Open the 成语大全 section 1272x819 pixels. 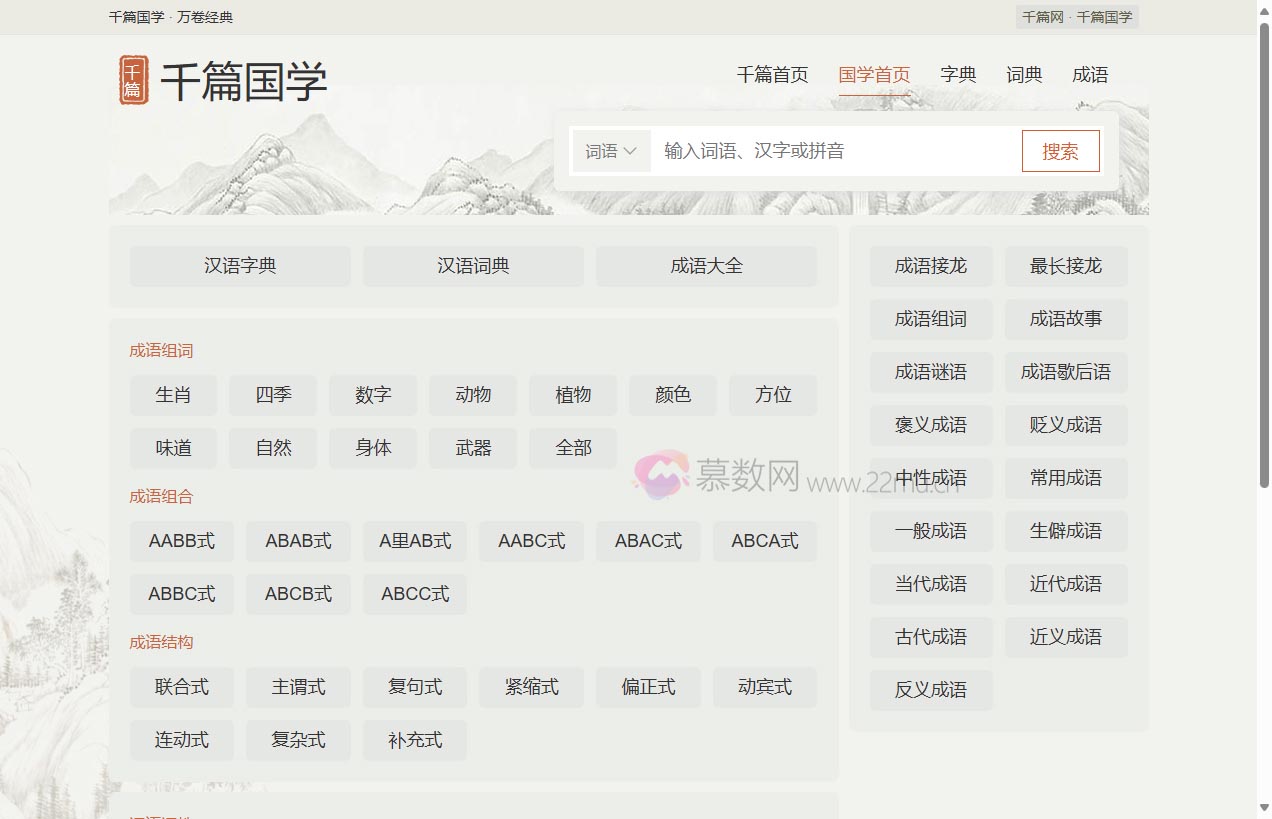coord(706,266)
